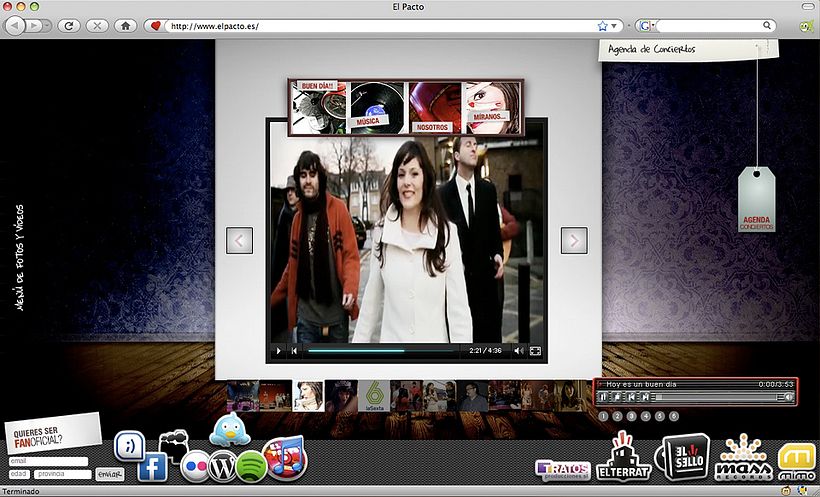Submit the fan form with Enviar
Image resolution: width=820 pixels, height=497 pixels.
(110, 475)
